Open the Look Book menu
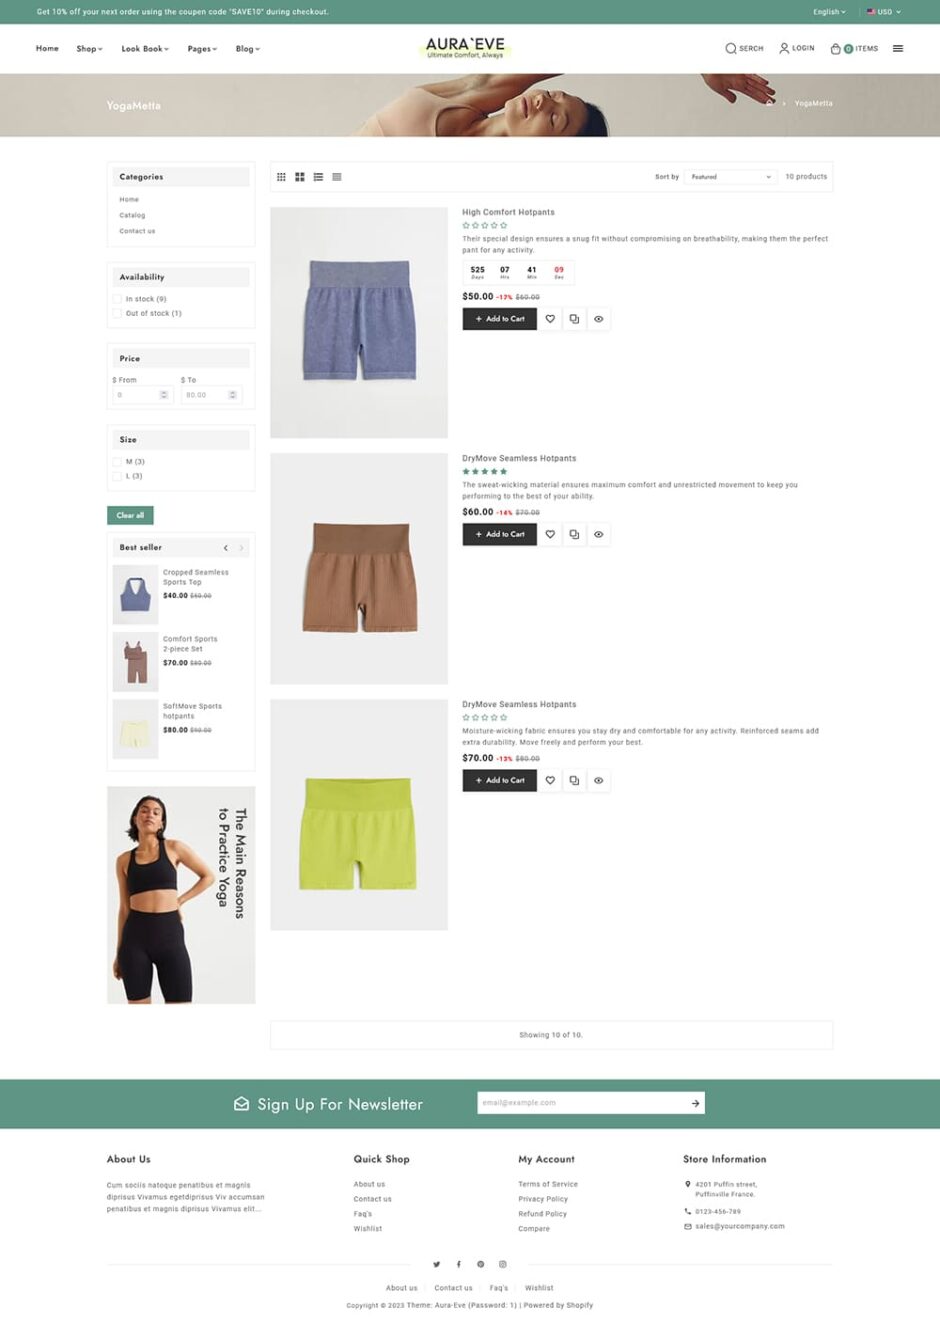The image size is (940, 1323). (145, 48)
